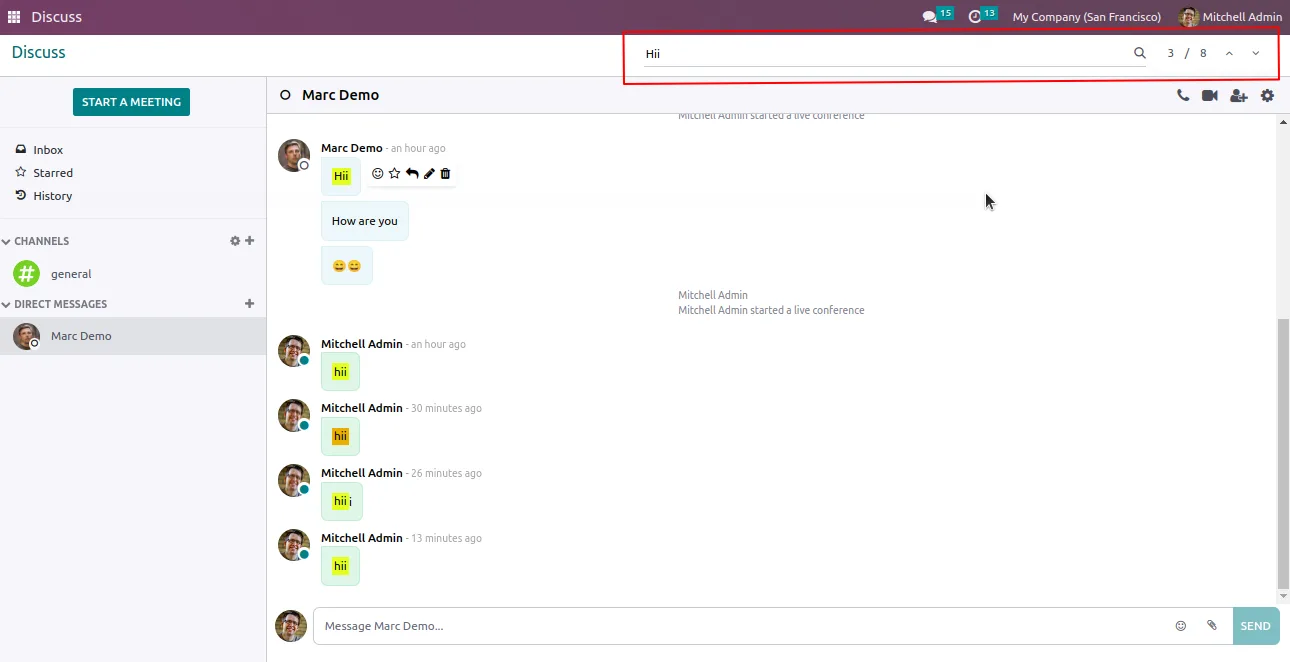Add a reaction to Marc's Hii message
1290x662 pixels.
377,173
